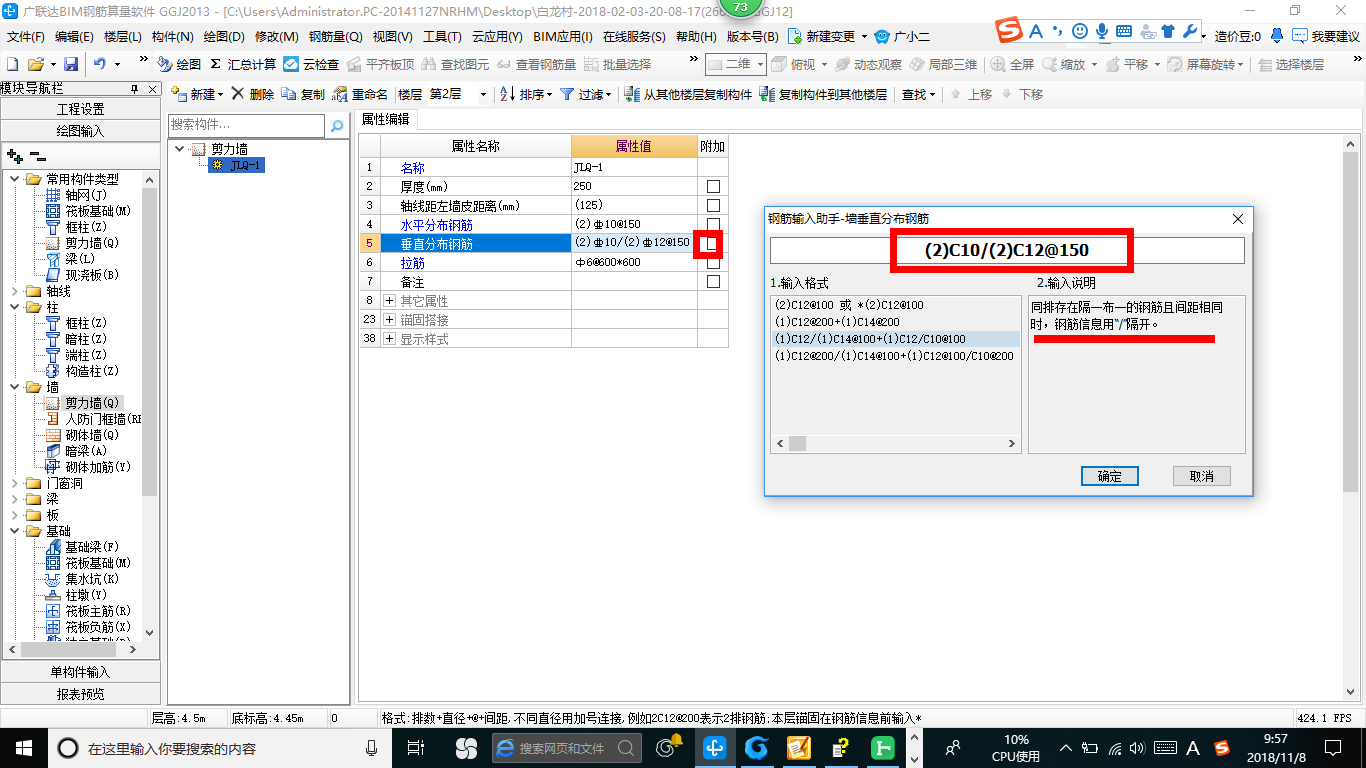Screen dimensions: 1366x768
Task: Click navigation tree vertical scrollbar
Action: (x=150, y=404)
